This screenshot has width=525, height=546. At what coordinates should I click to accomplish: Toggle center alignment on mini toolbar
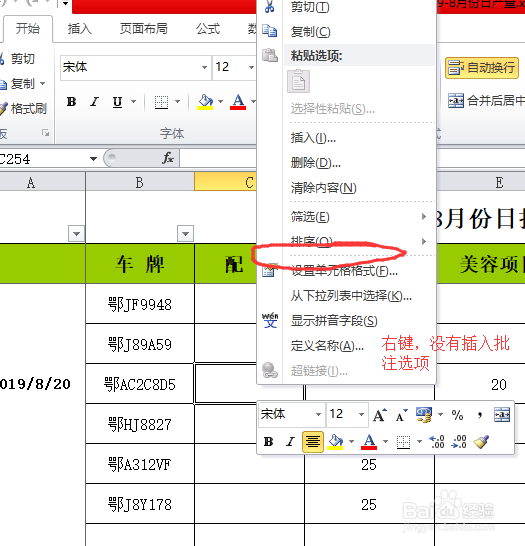313,442
